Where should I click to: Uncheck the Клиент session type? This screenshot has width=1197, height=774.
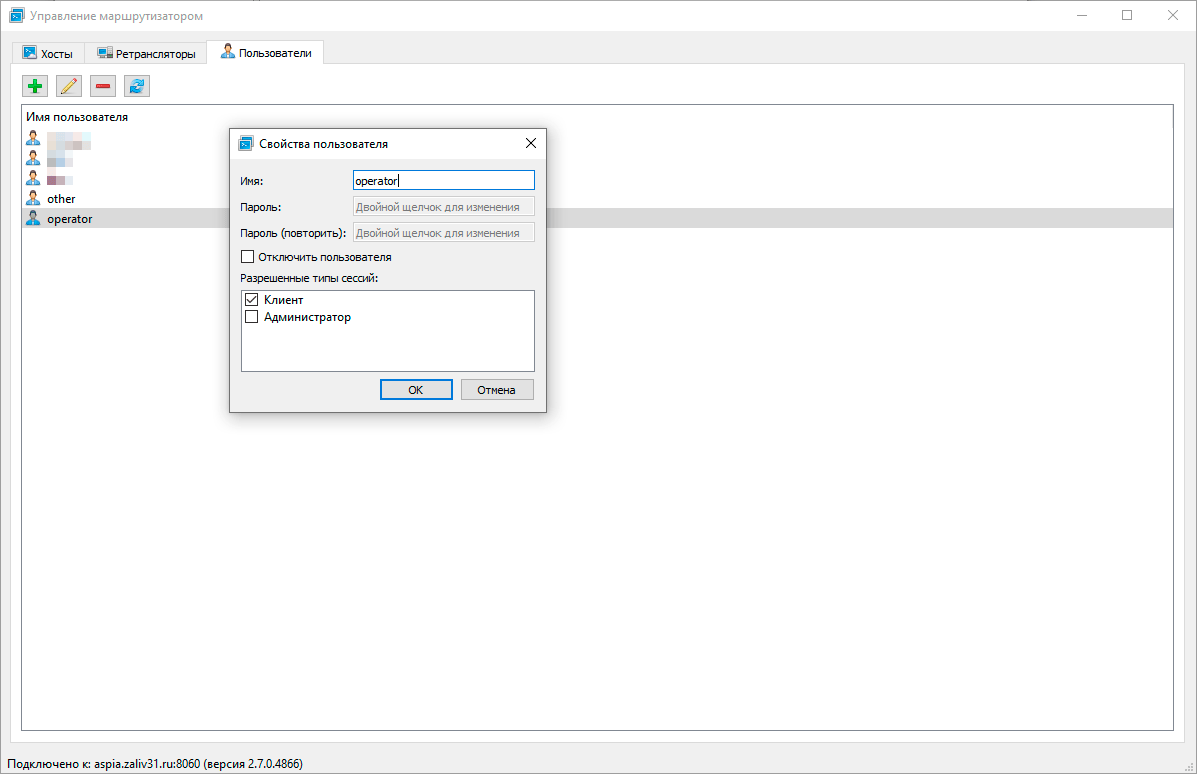coord(251,299)
